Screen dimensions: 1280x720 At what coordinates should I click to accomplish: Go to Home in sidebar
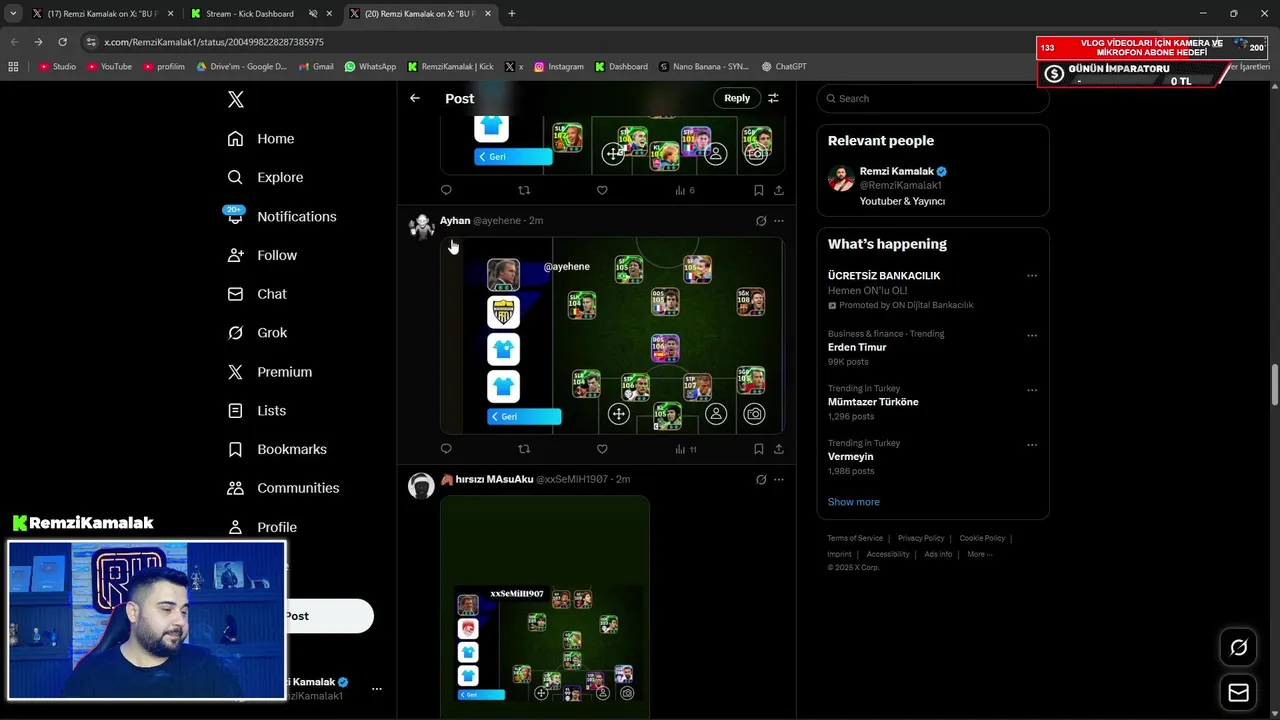(261, 139)
